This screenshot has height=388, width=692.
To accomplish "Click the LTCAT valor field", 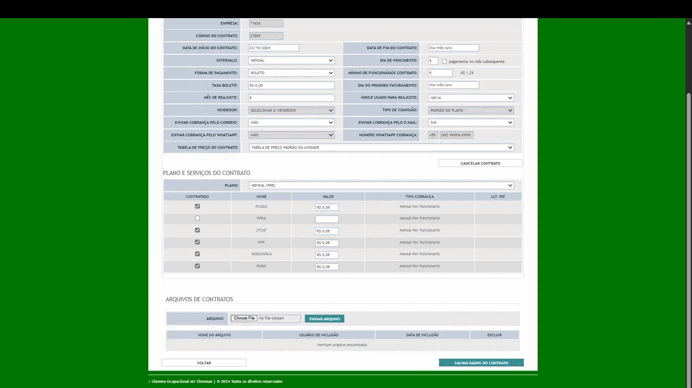I will point(327,231).
